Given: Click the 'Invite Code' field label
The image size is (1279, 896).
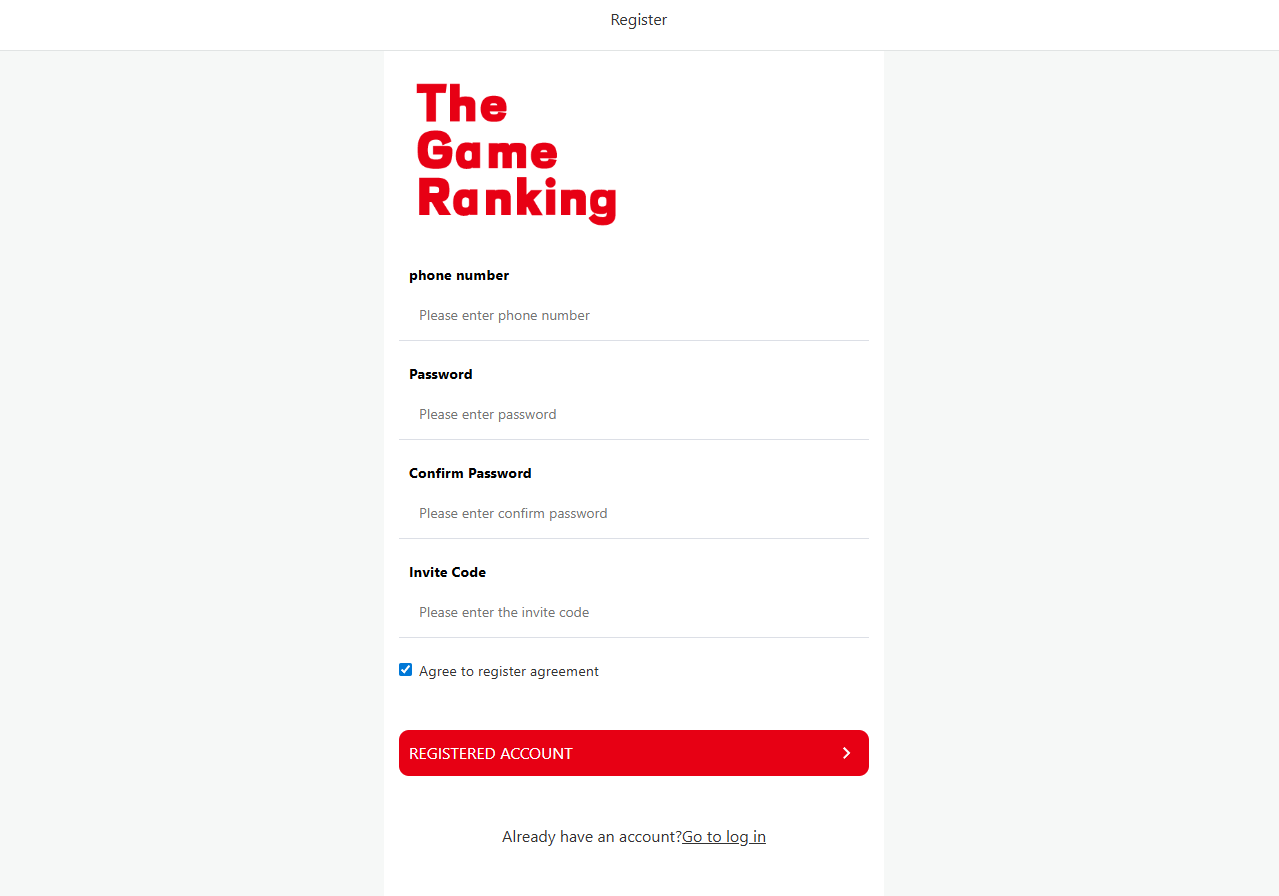Looking at the screenshot, I should click(x=448, y=573).
